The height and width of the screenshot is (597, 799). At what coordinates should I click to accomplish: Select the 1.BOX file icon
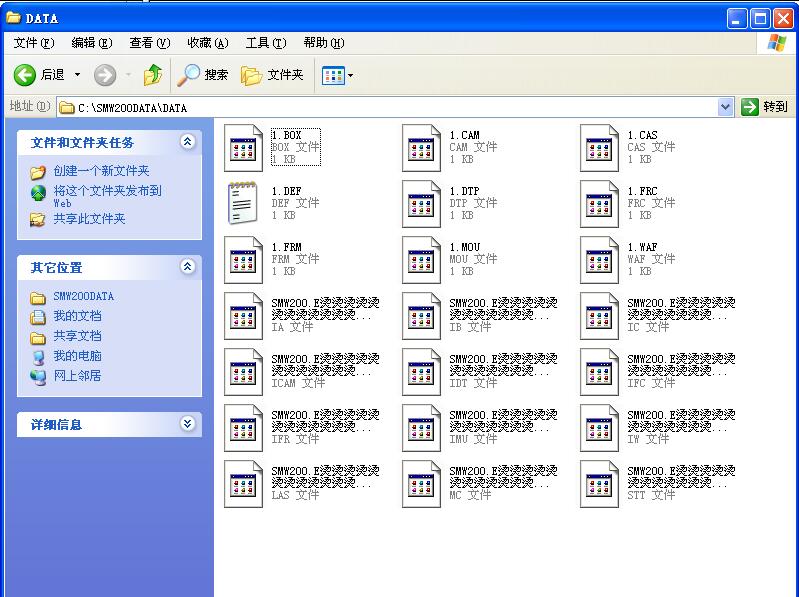[x=243, y=148]
